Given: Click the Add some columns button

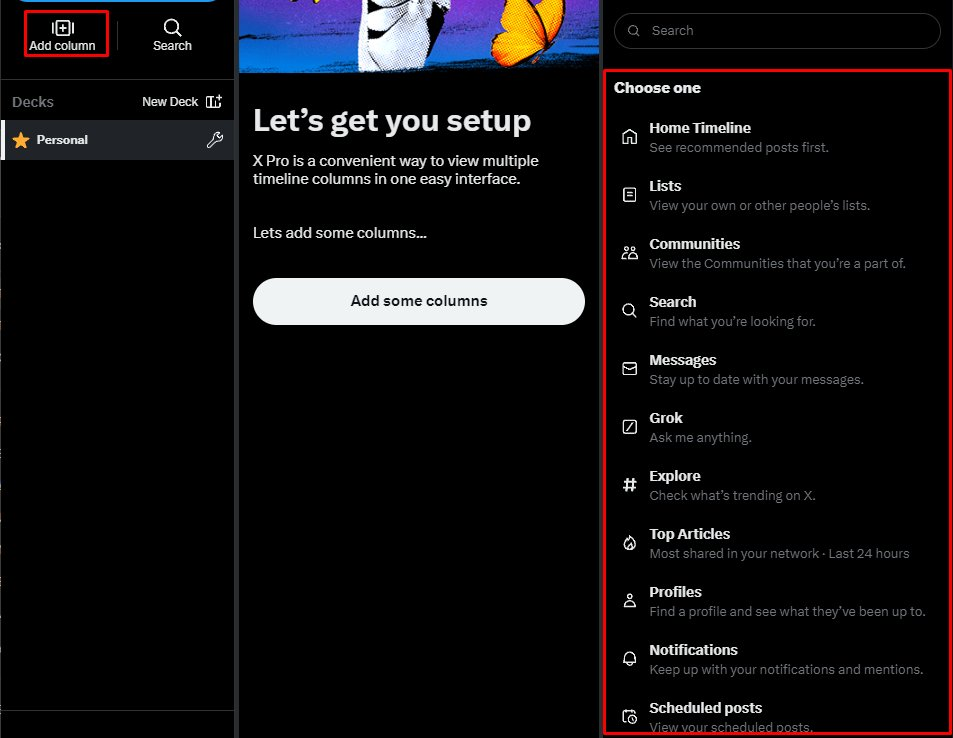Looking at the screenshot, I should coord(419,301).
